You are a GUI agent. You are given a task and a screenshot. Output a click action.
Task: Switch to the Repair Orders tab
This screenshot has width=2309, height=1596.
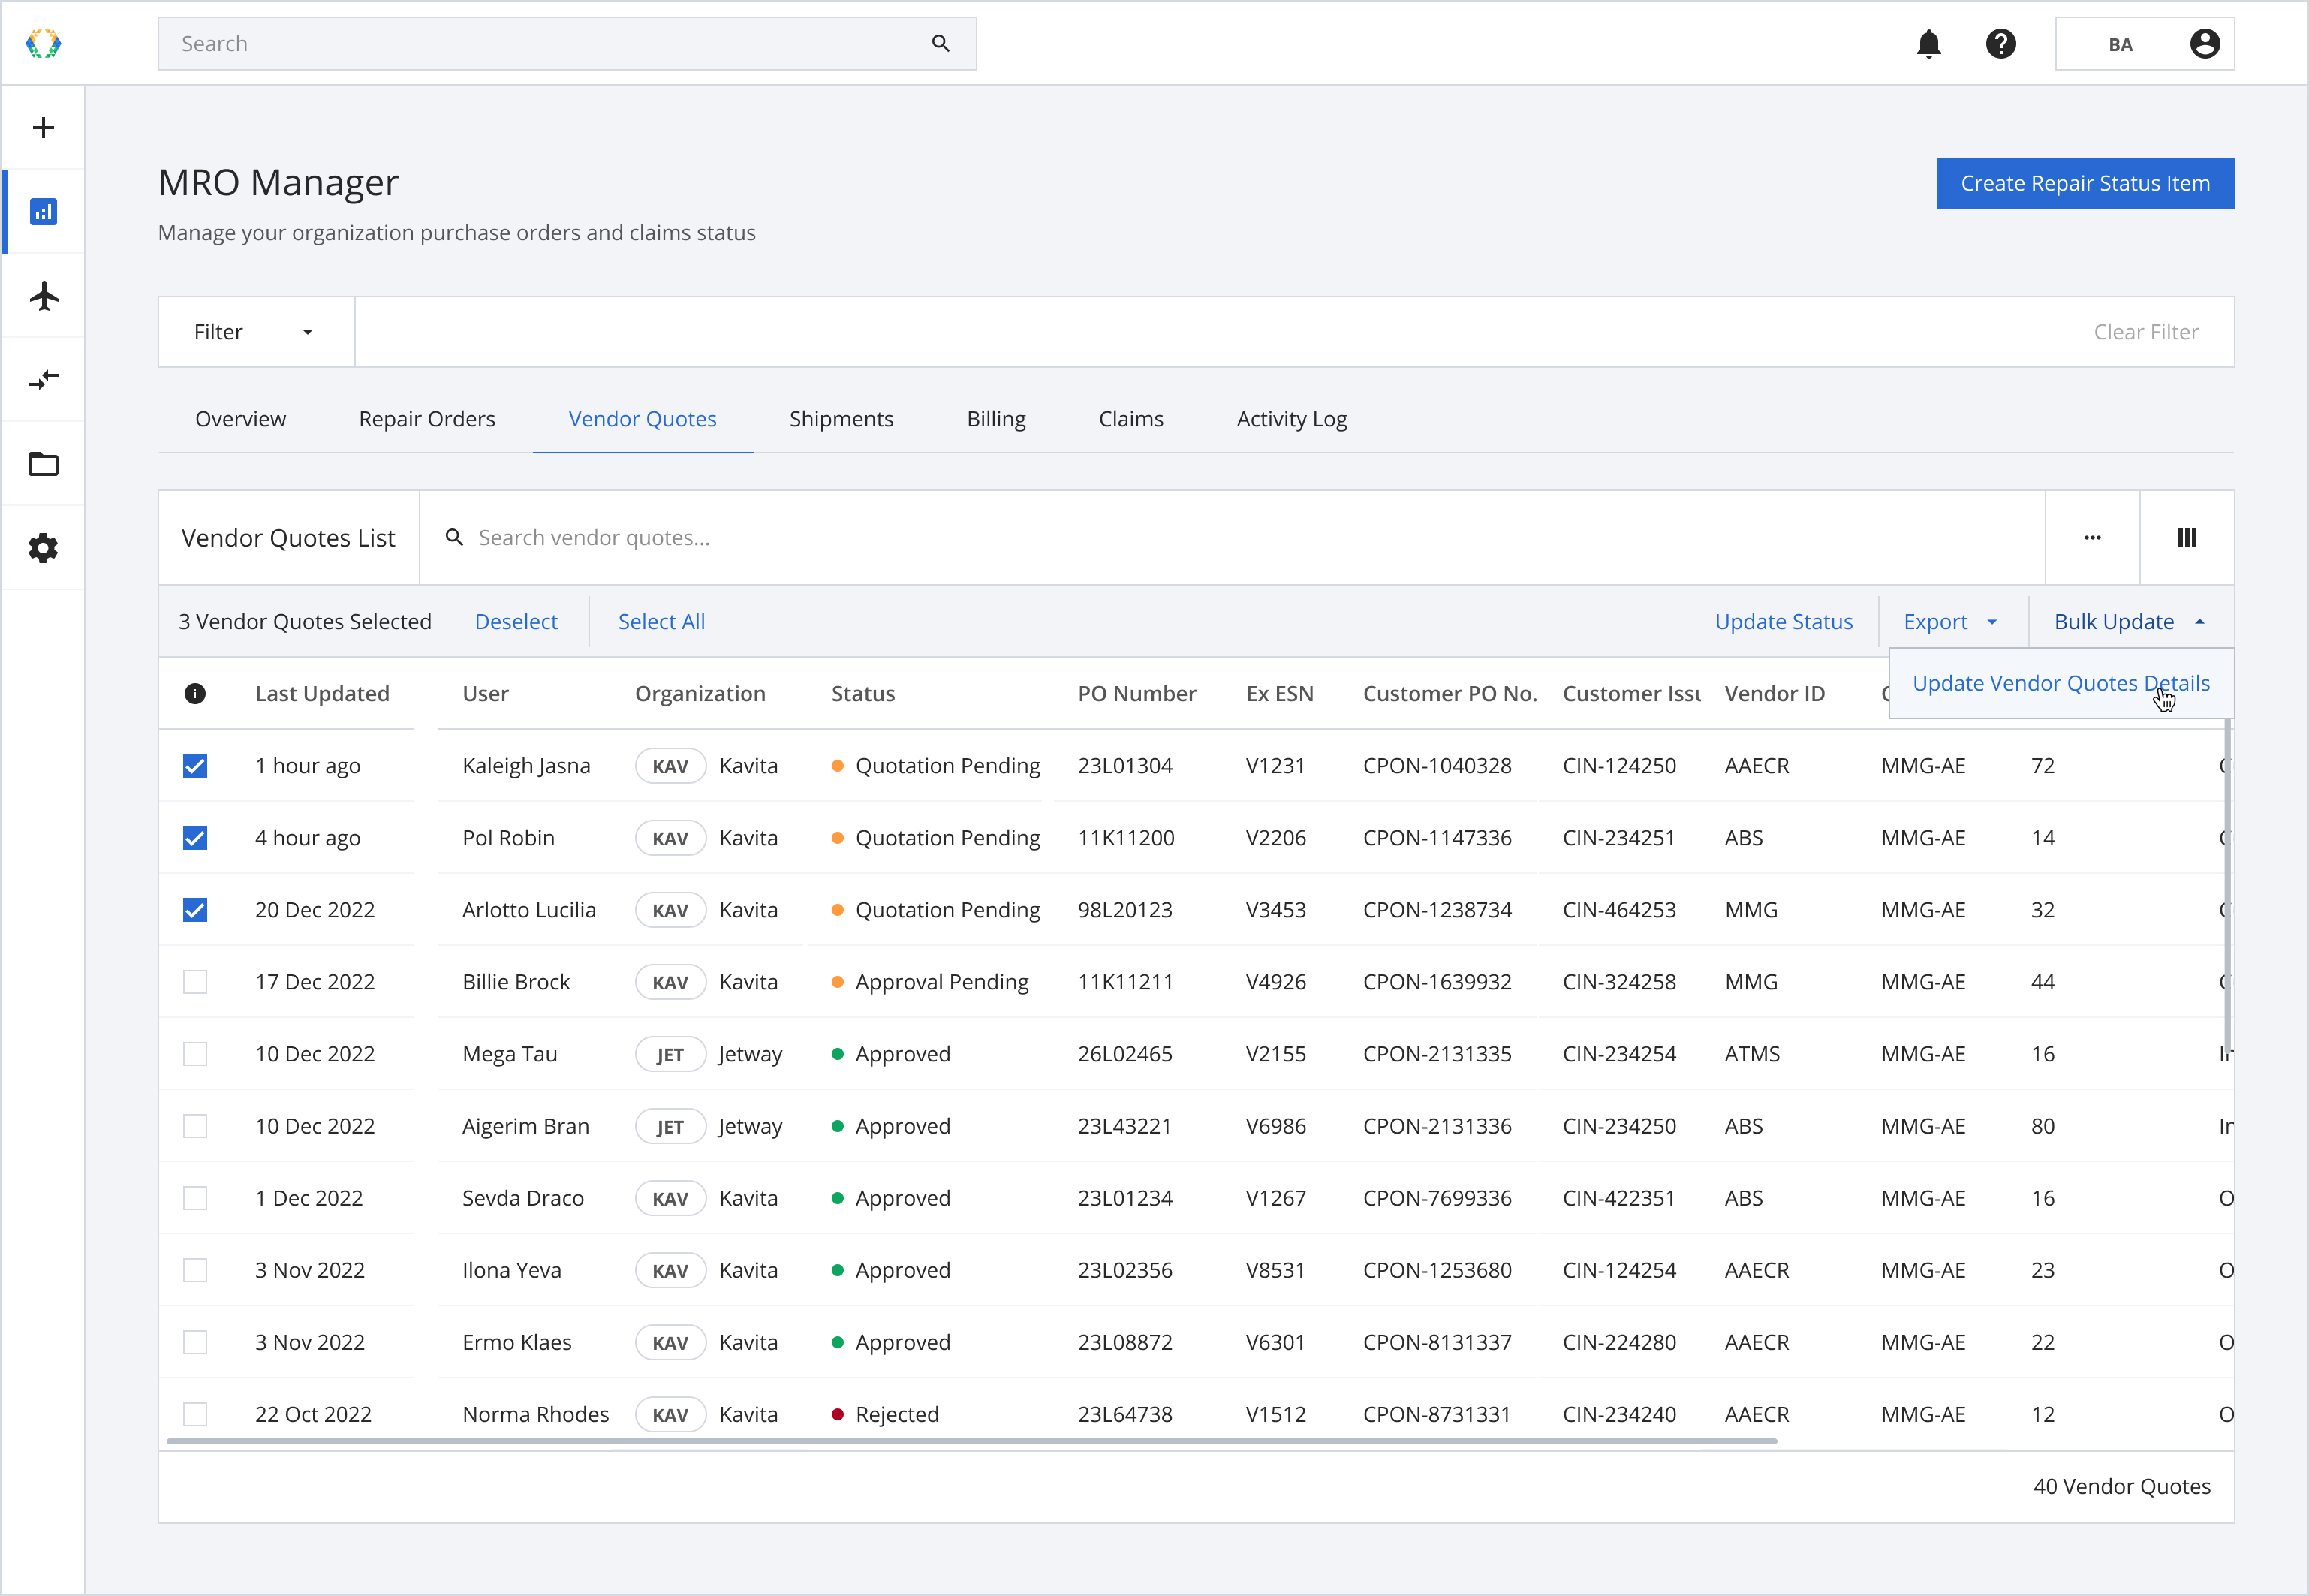[x=427, y=419]
